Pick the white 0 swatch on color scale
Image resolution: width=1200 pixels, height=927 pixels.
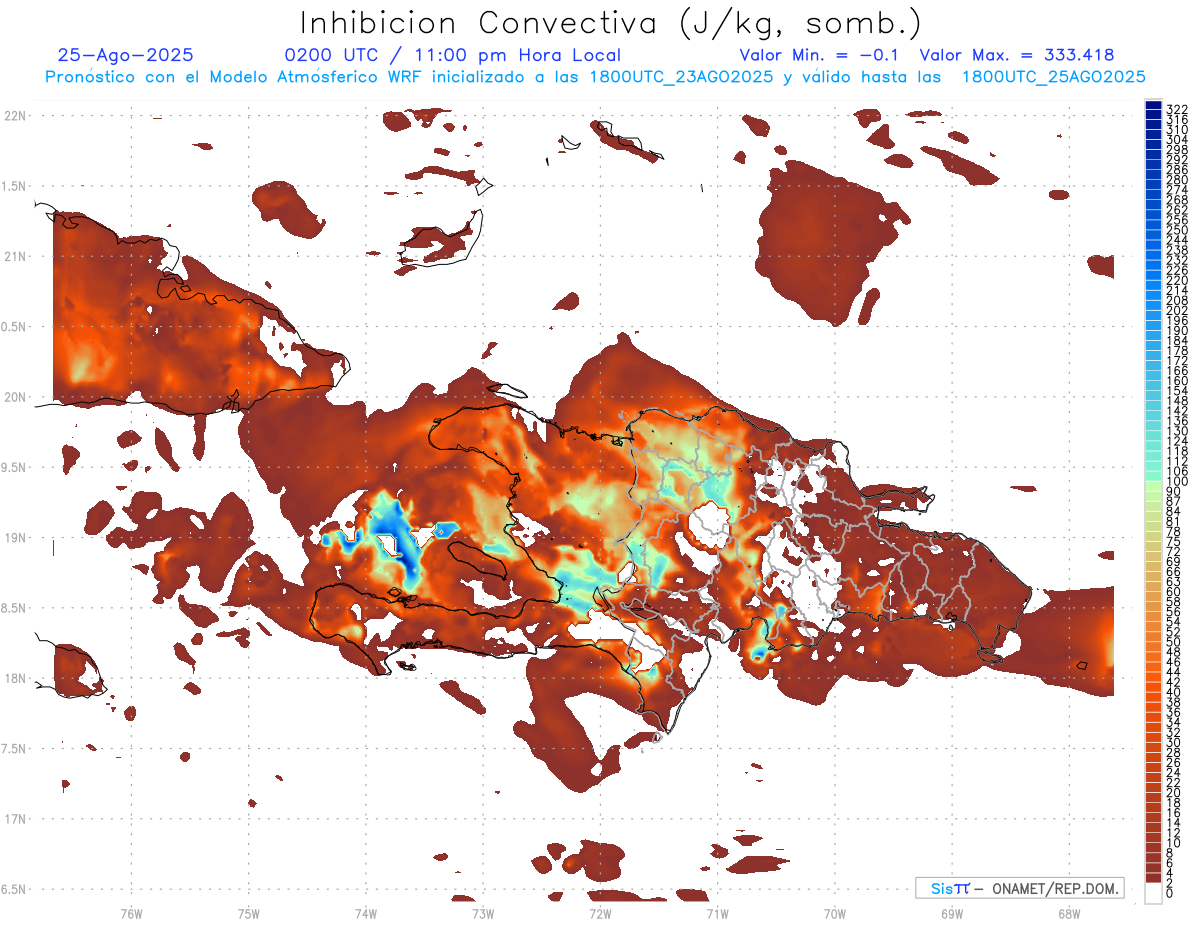[1153, 894]
